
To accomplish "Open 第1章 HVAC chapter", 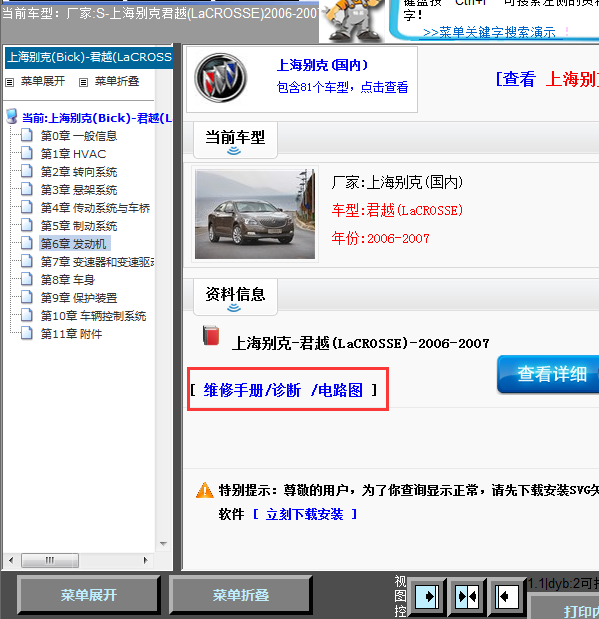I will tap(73, 154).
